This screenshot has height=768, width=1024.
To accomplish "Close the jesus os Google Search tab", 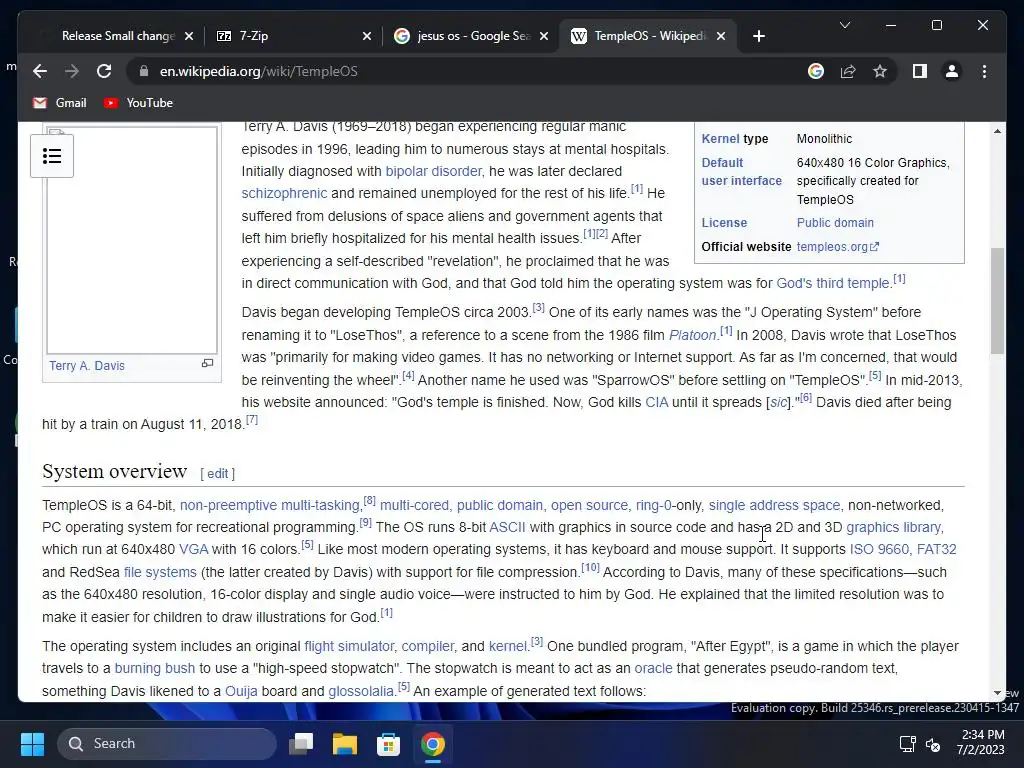I will click(544, 36).
